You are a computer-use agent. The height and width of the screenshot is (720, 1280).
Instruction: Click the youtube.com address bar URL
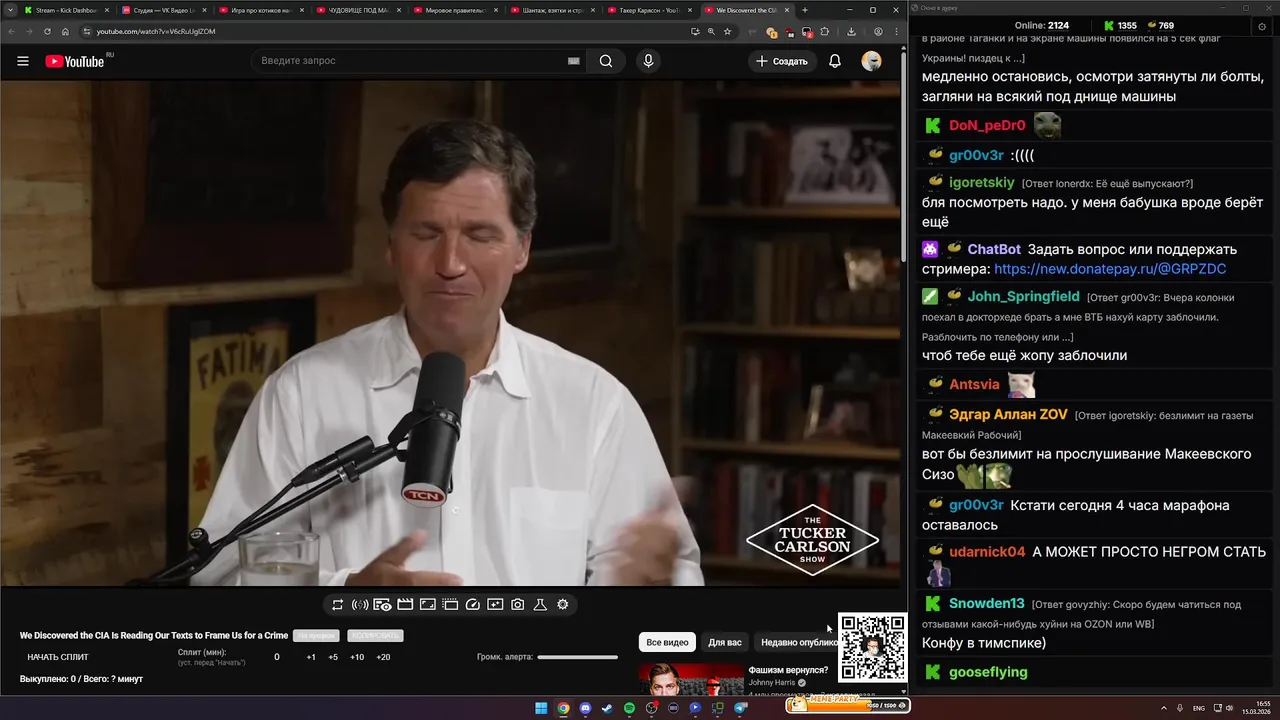click(156, 31)
